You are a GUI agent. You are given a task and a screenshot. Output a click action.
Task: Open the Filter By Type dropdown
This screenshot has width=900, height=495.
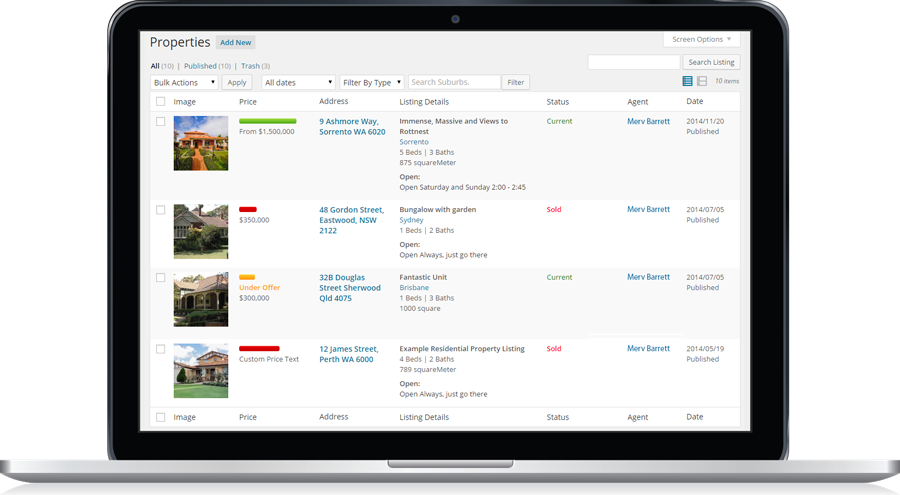coord(372,82)
